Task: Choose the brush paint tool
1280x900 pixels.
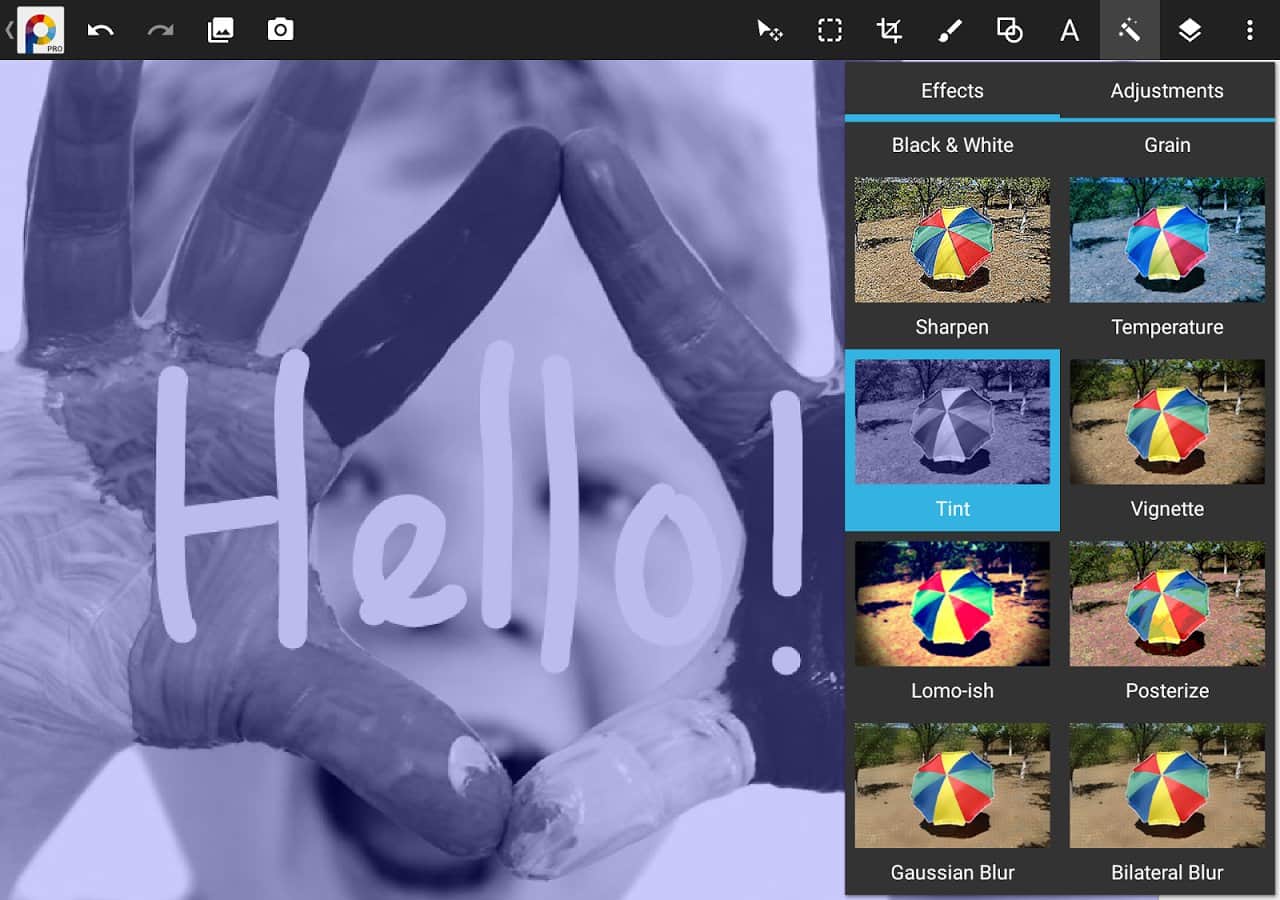Action: [949, 30]
